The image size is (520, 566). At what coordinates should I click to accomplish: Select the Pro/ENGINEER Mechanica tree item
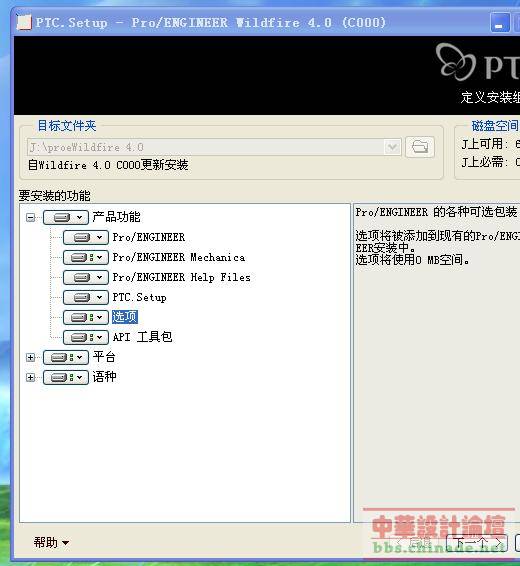(179, 257)
